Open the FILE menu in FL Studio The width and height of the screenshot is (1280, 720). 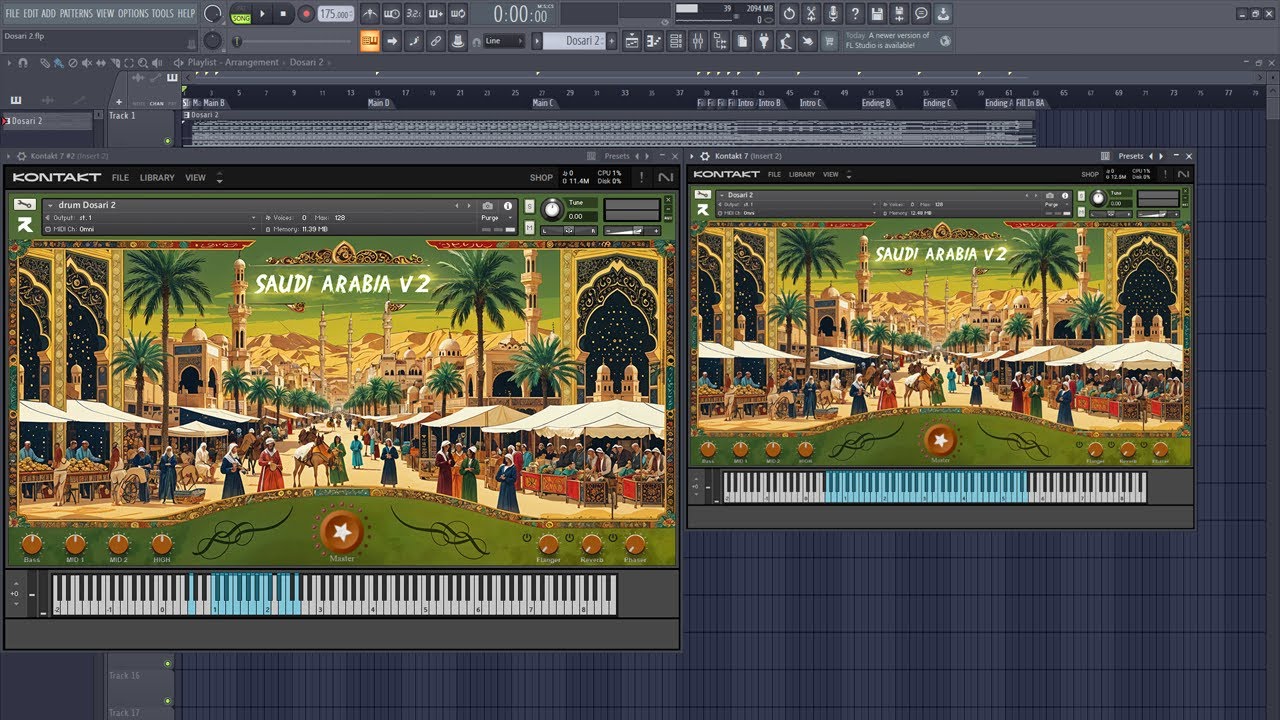[12, 13]
